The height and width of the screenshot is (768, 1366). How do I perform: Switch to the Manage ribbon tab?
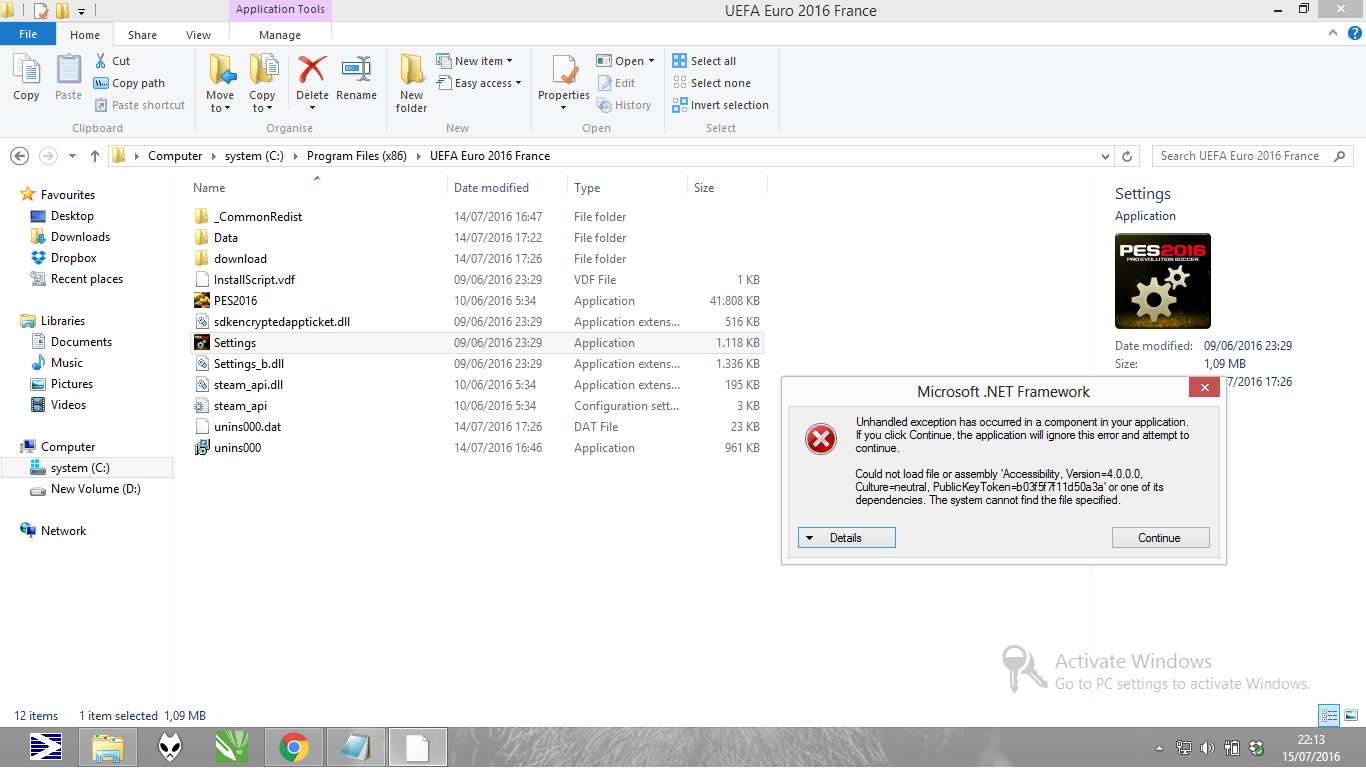pyautogui.click(x=280, y=35)
